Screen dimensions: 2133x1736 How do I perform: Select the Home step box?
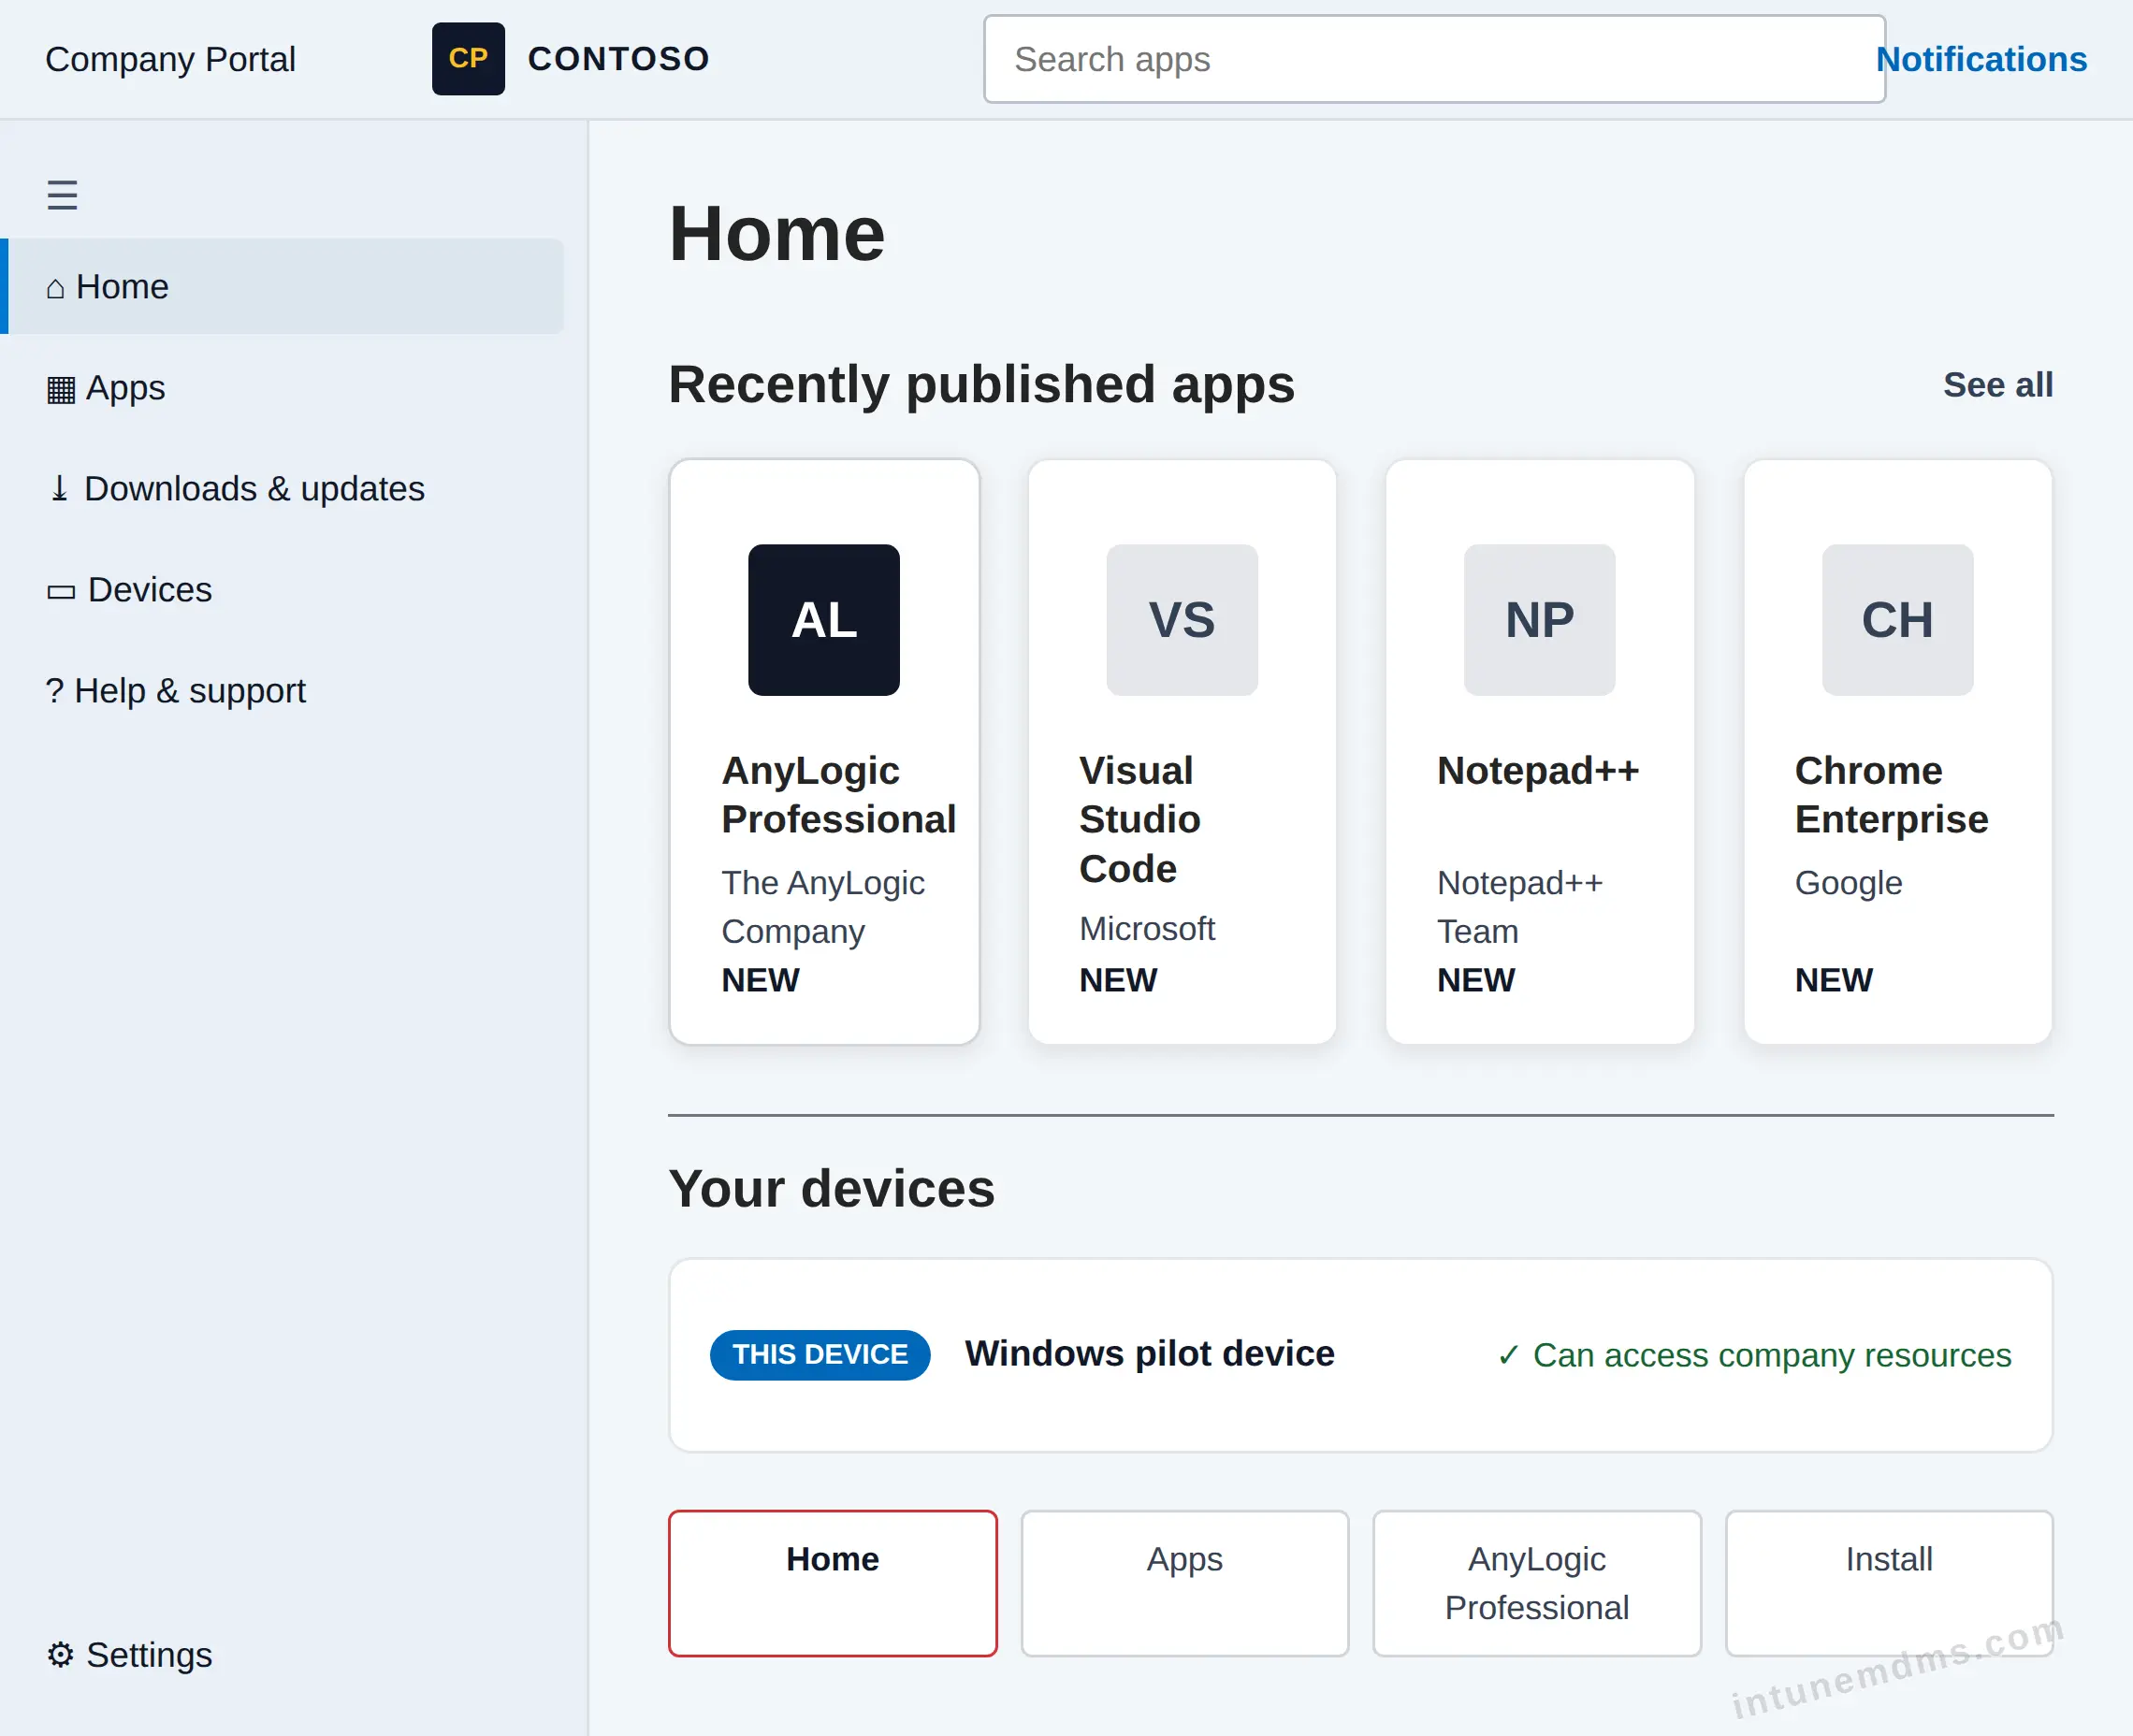point(832,1583)
